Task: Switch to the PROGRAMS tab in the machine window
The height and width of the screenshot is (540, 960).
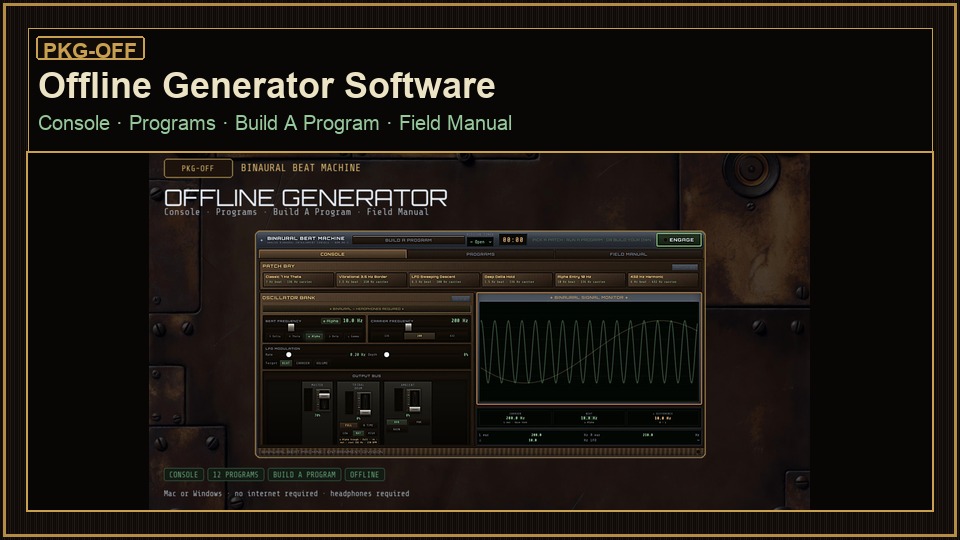Action: [x=481, y=254]
